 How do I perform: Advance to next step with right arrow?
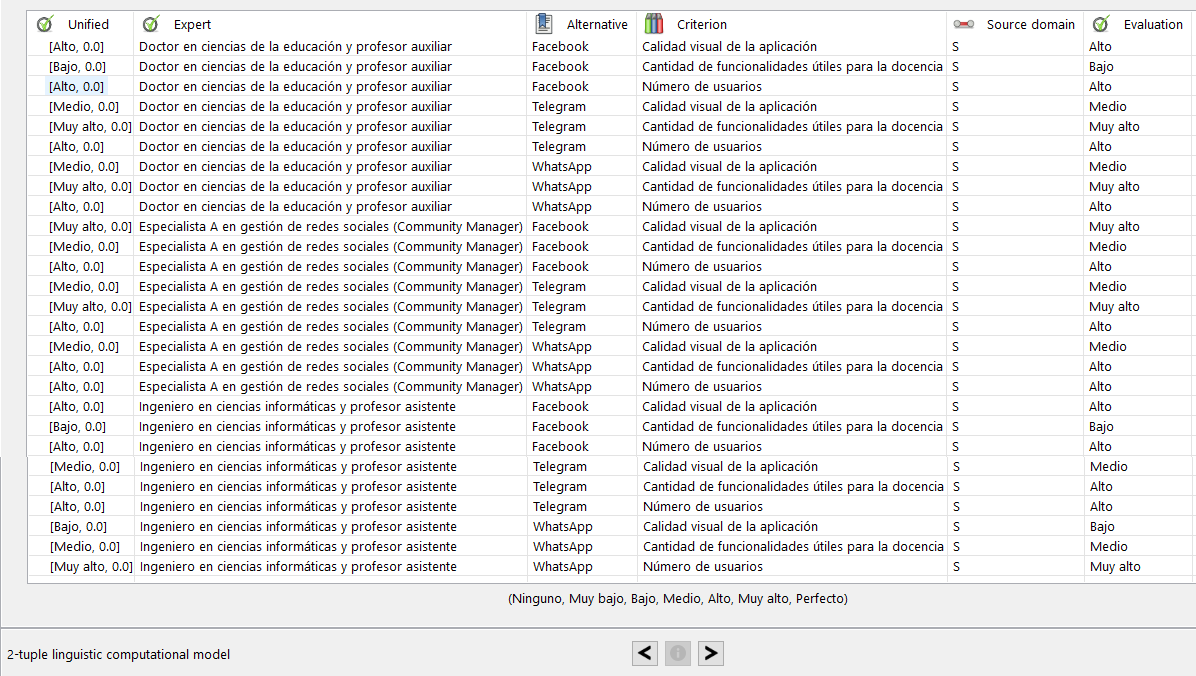pos(710,653)
